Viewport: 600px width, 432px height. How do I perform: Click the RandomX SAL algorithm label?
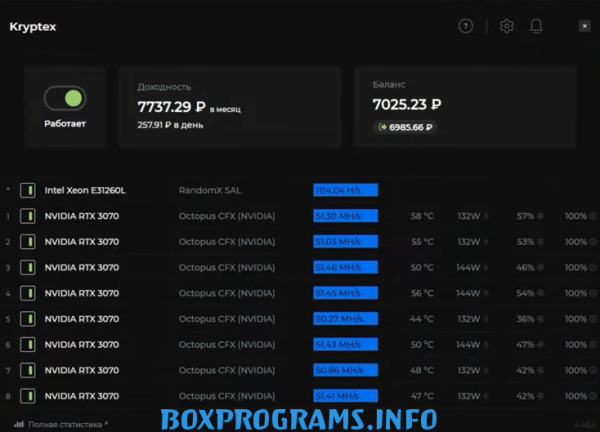[210, 190]
